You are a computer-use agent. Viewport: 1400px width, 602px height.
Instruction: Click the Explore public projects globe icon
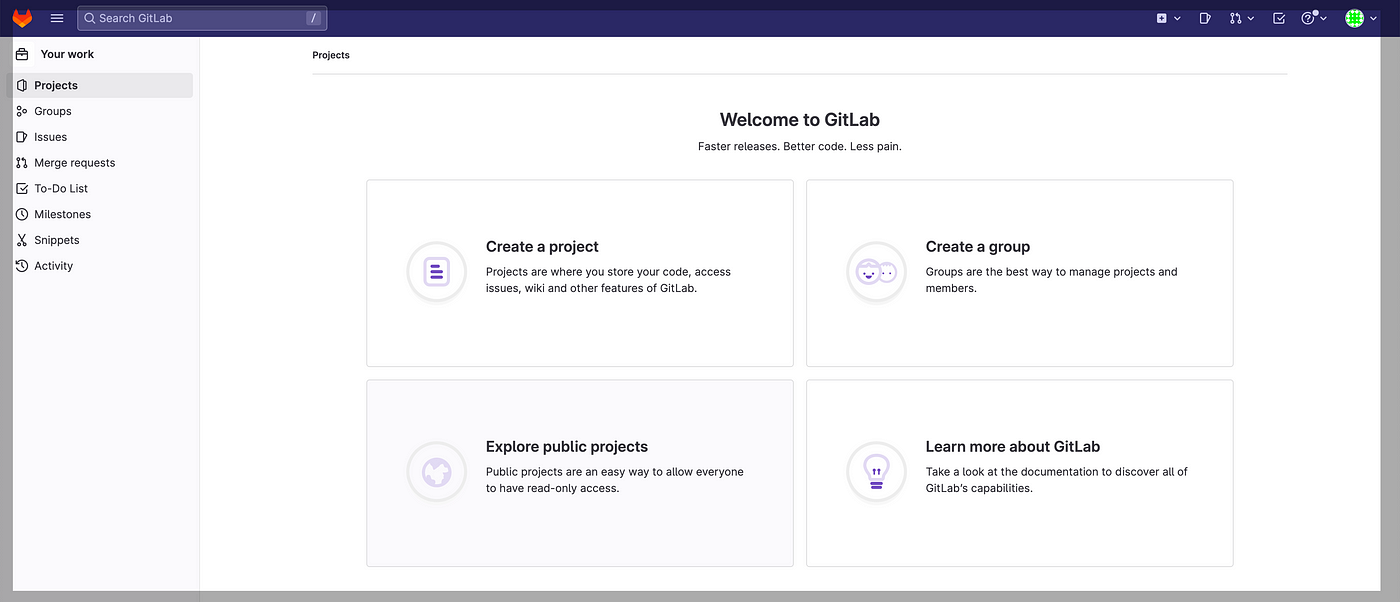437,472
